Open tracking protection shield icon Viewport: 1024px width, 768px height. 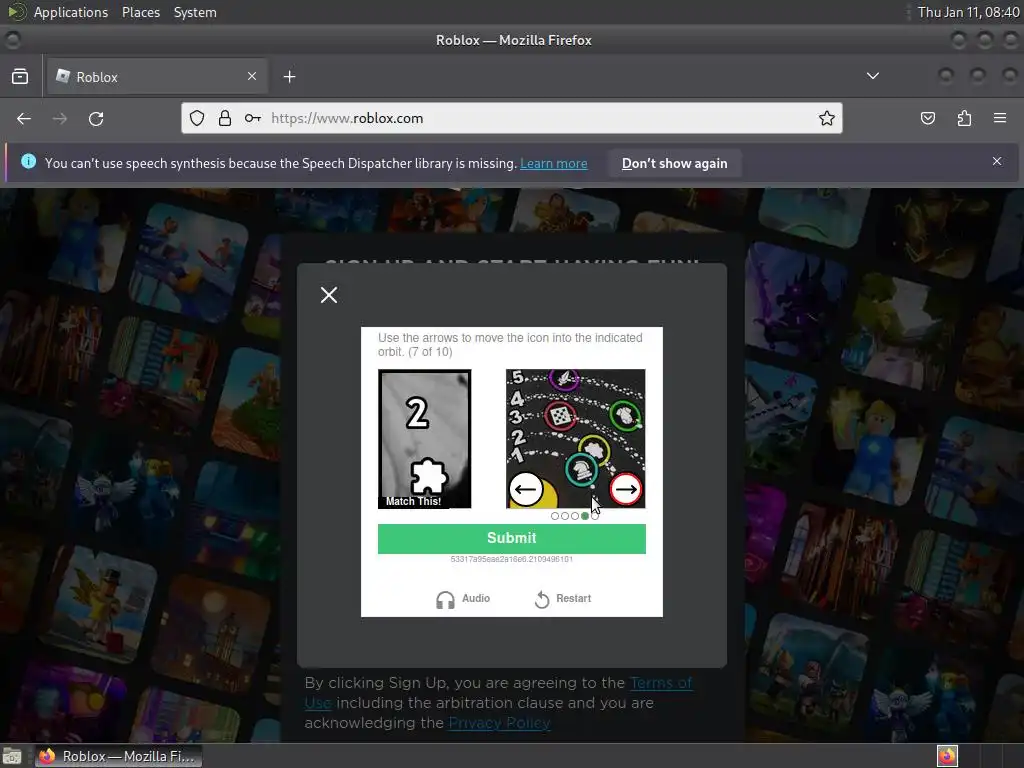[197, 118]
